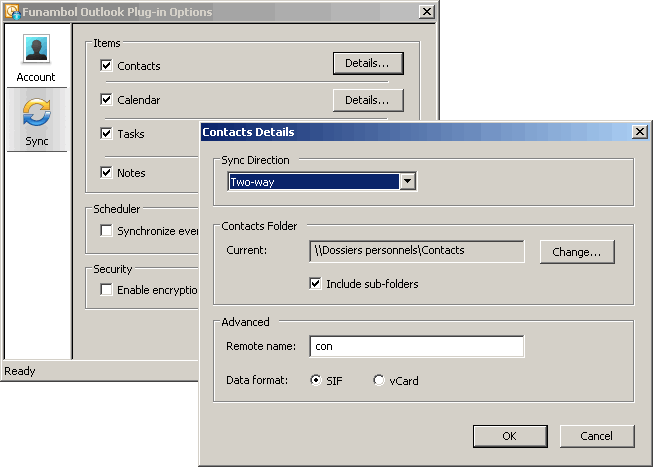Screen dimensions: 653x467
Task: Confirm with the OK button
Action: (x=510, y=436)
